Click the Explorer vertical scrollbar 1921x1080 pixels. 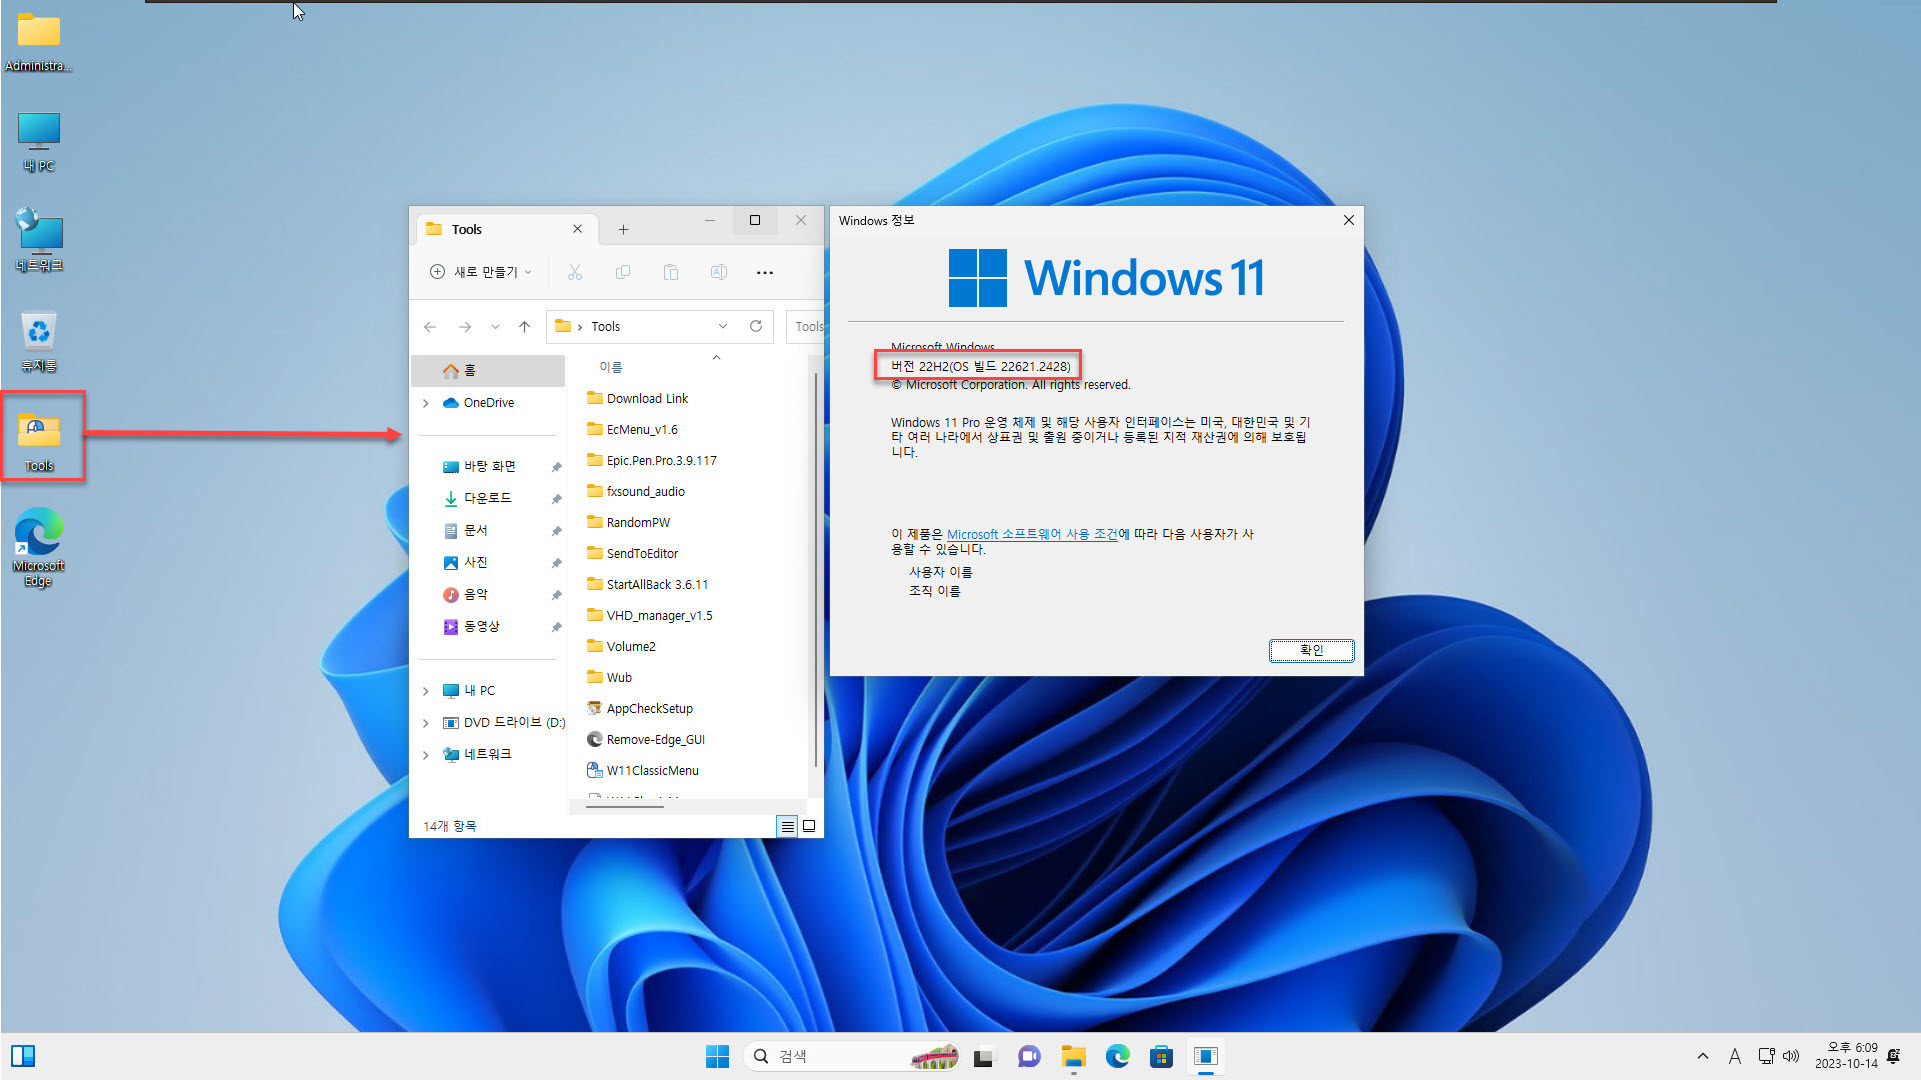point(816,570)
